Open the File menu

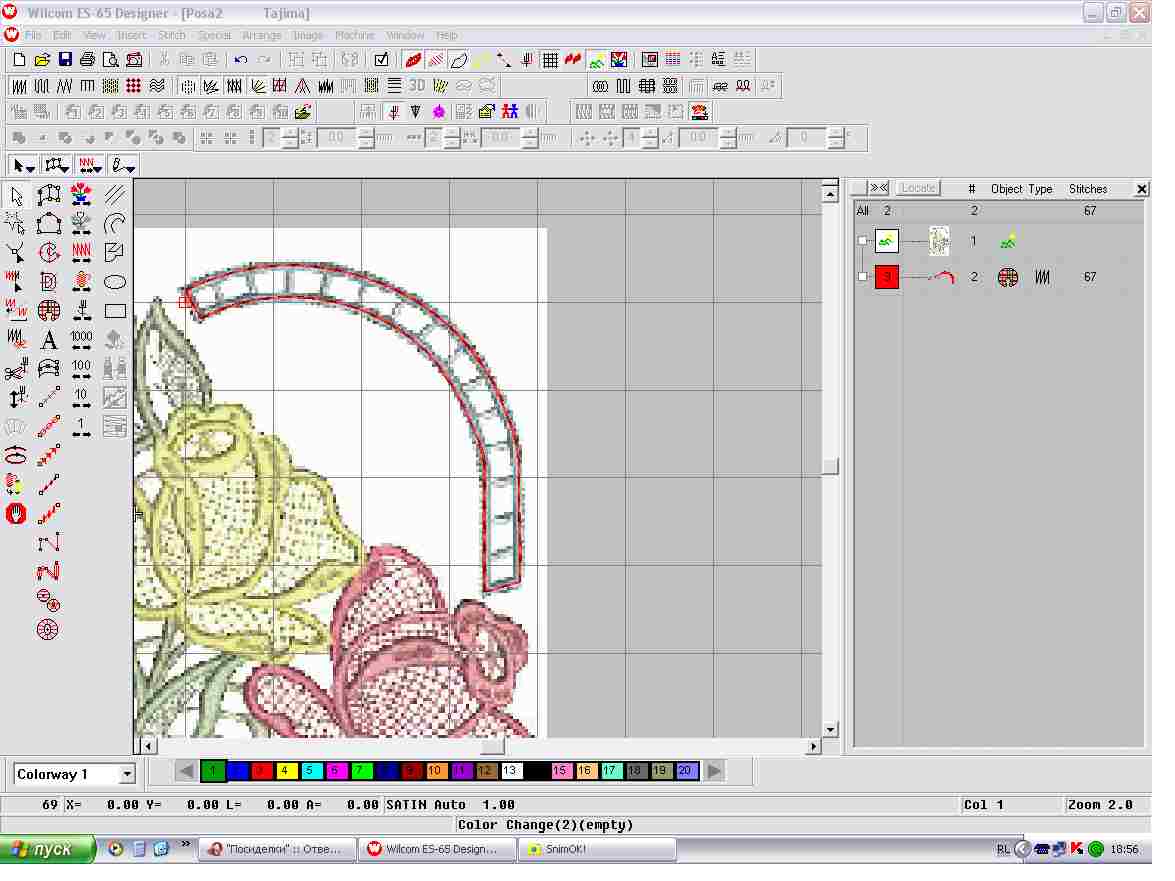34,35
